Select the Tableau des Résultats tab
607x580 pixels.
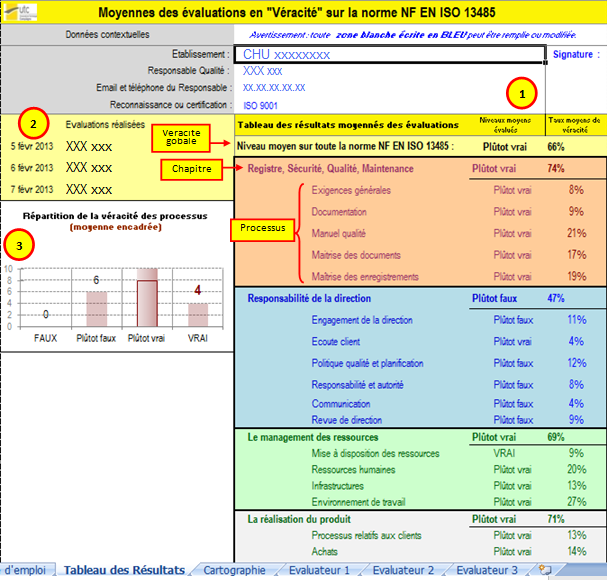[124, 570]
